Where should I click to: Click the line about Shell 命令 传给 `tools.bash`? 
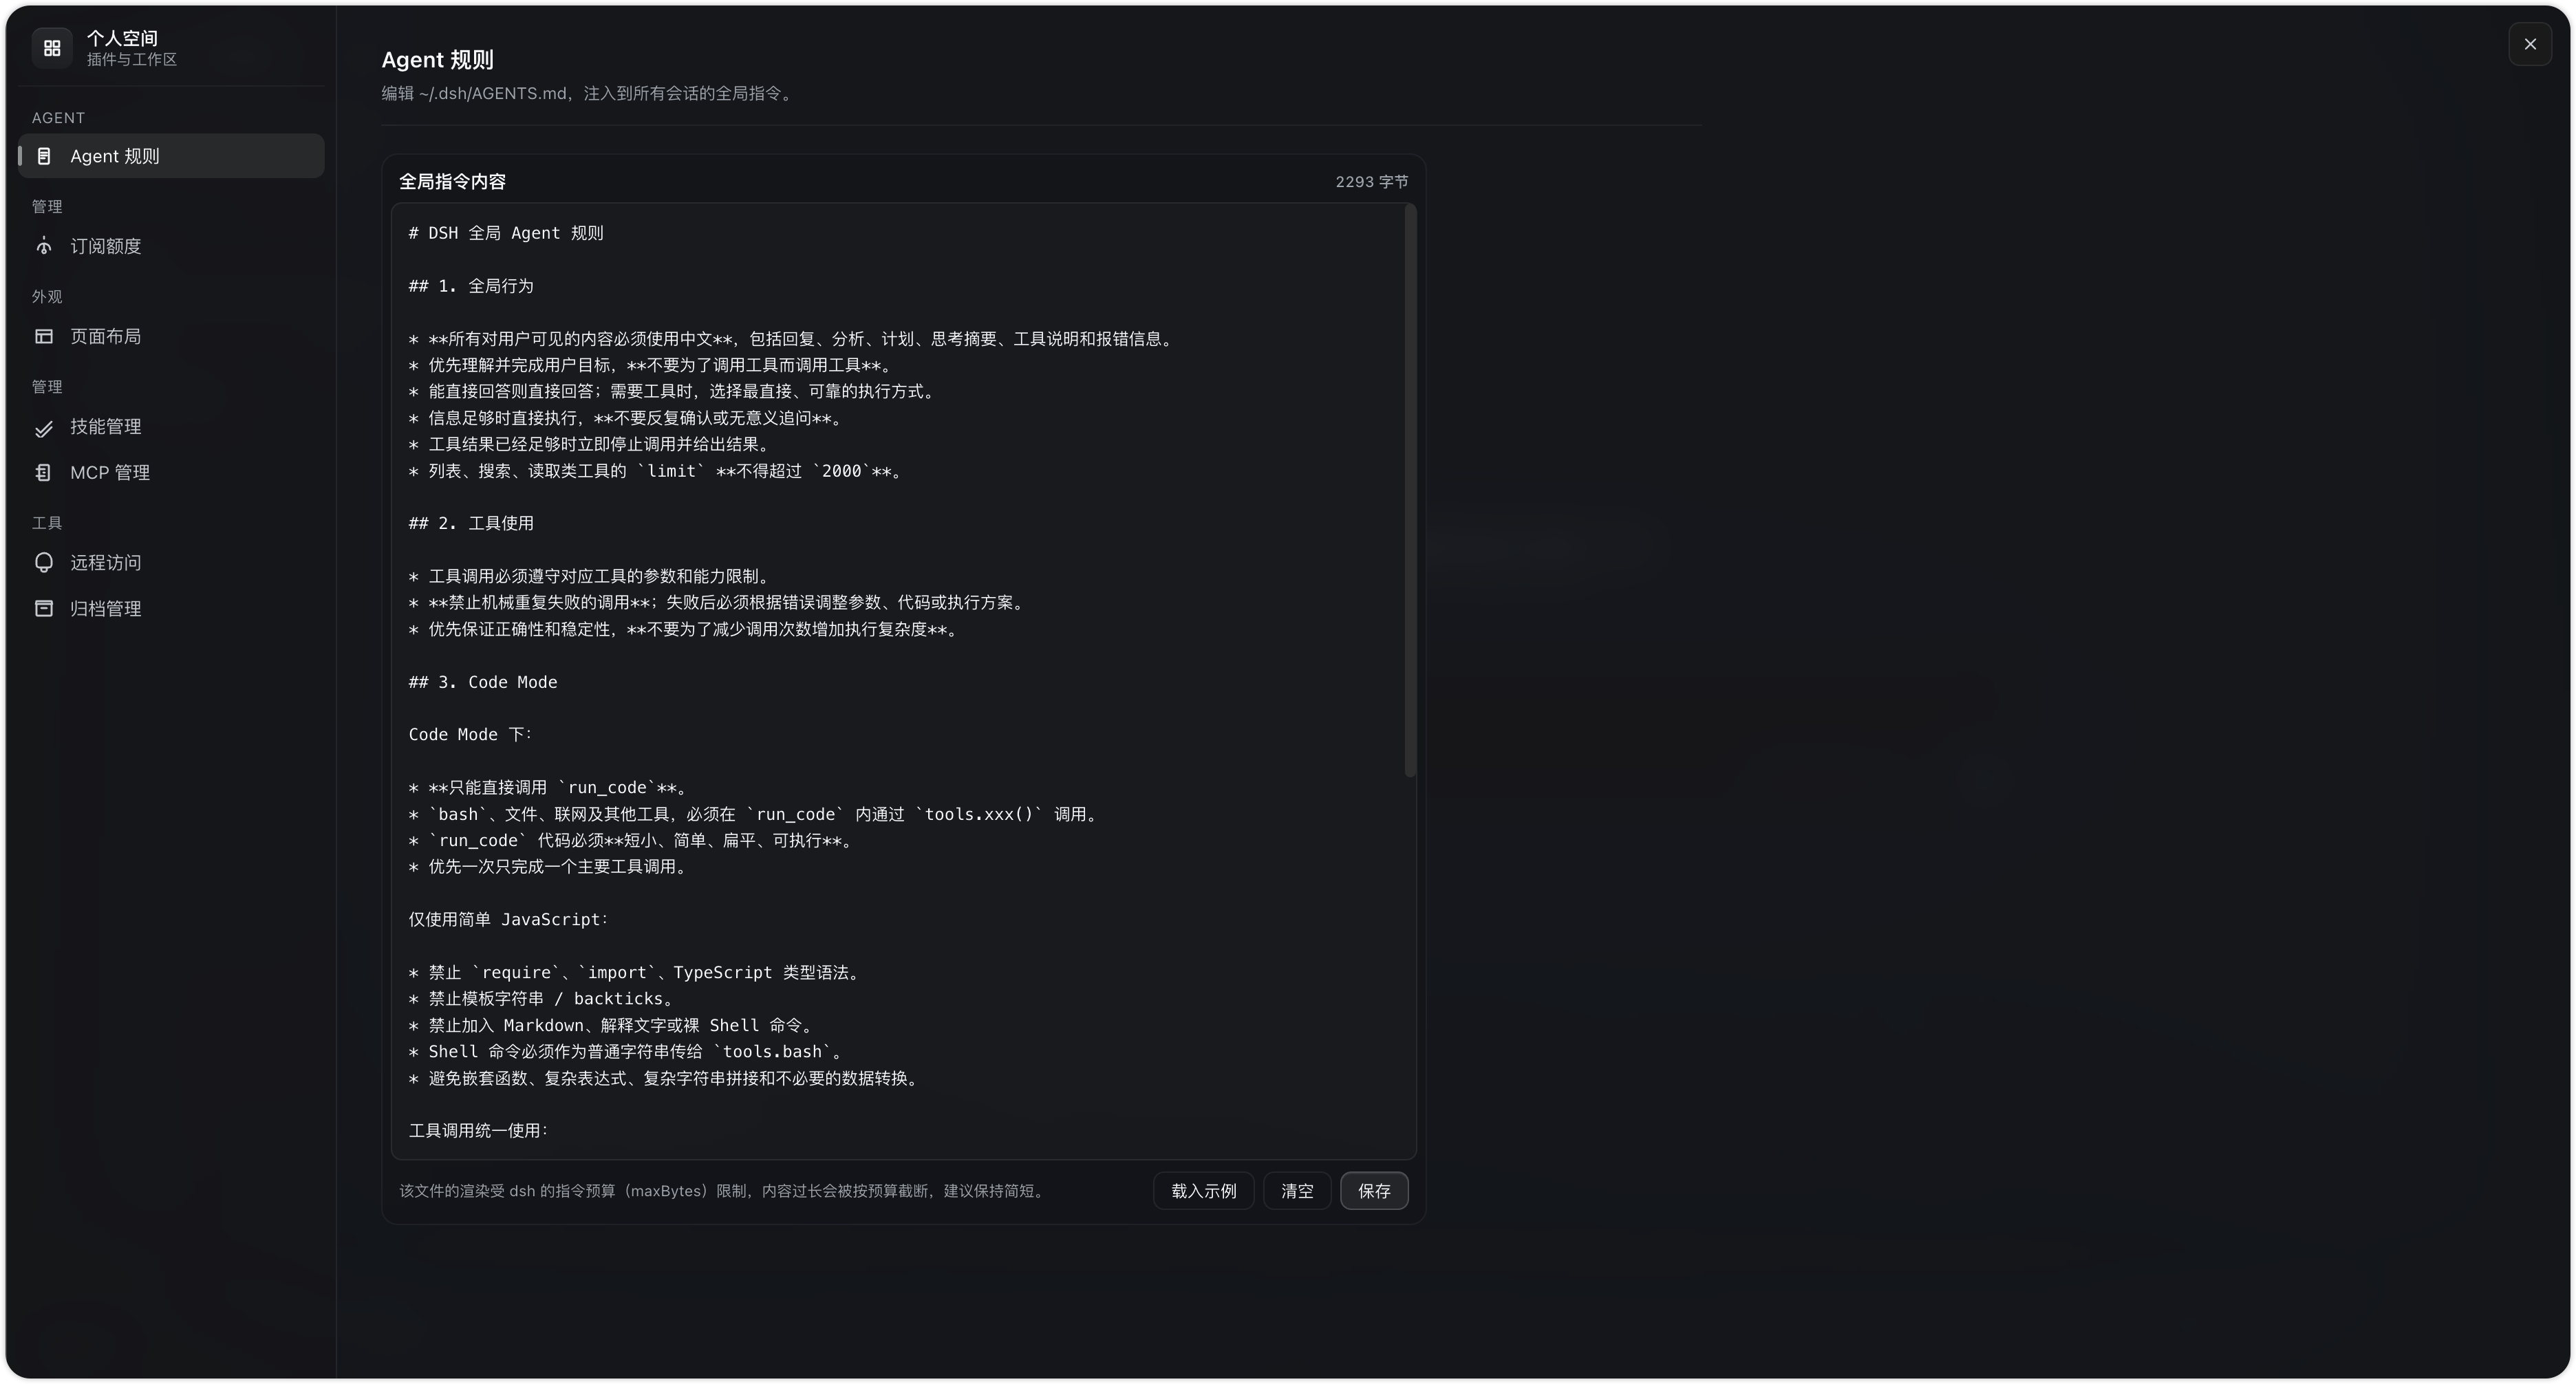tap(627, 1051)
